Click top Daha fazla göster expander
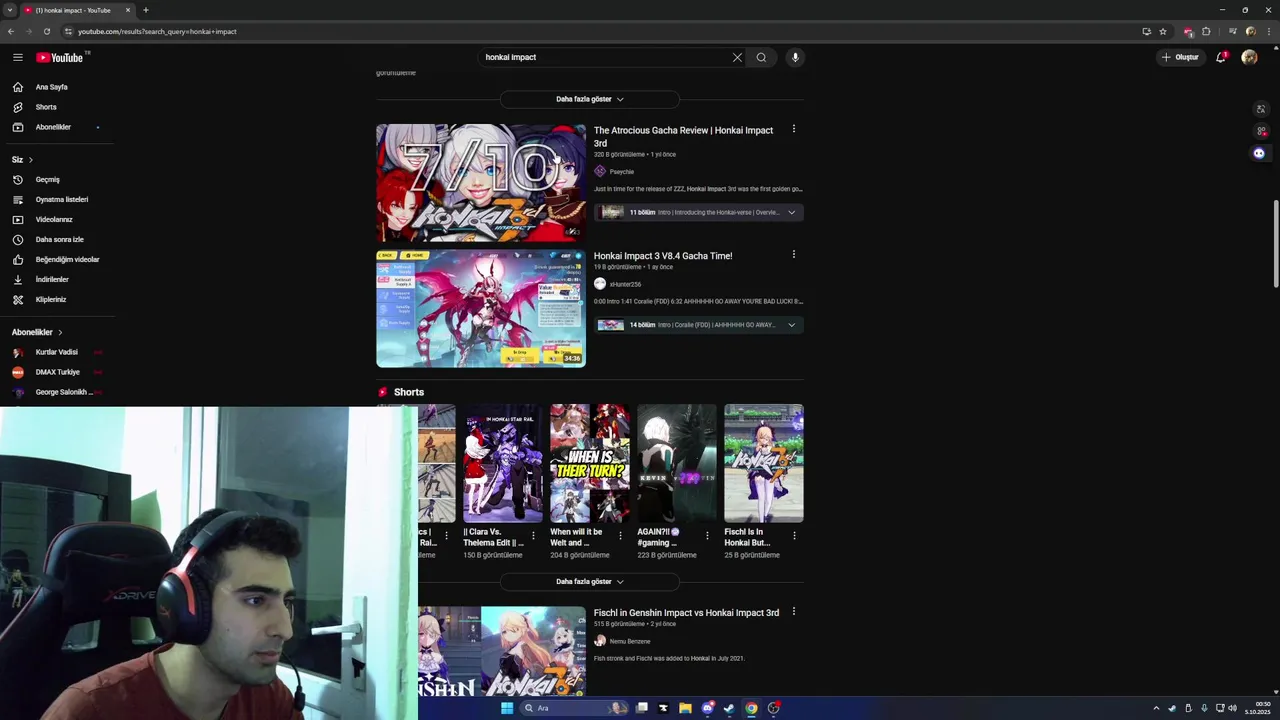Viewport: 1280px width, 720px height. point(590,99)
